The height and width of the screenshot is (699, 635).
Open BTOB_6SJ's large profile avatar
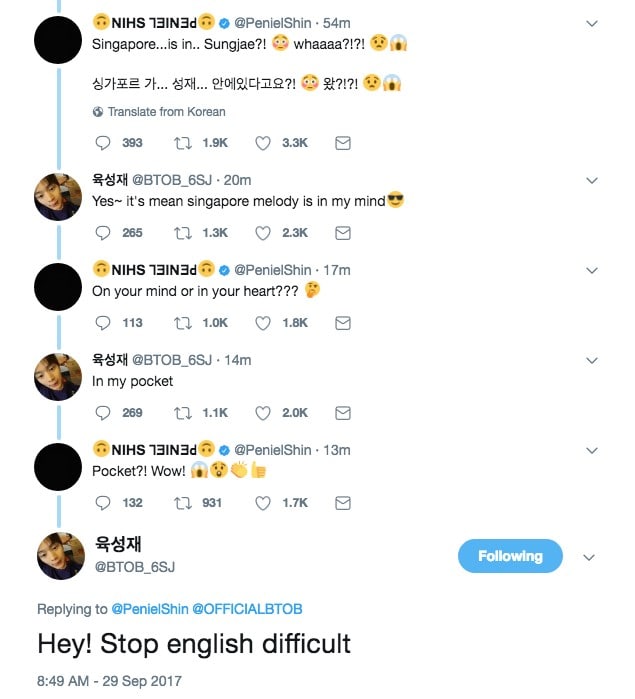(59, 556)
